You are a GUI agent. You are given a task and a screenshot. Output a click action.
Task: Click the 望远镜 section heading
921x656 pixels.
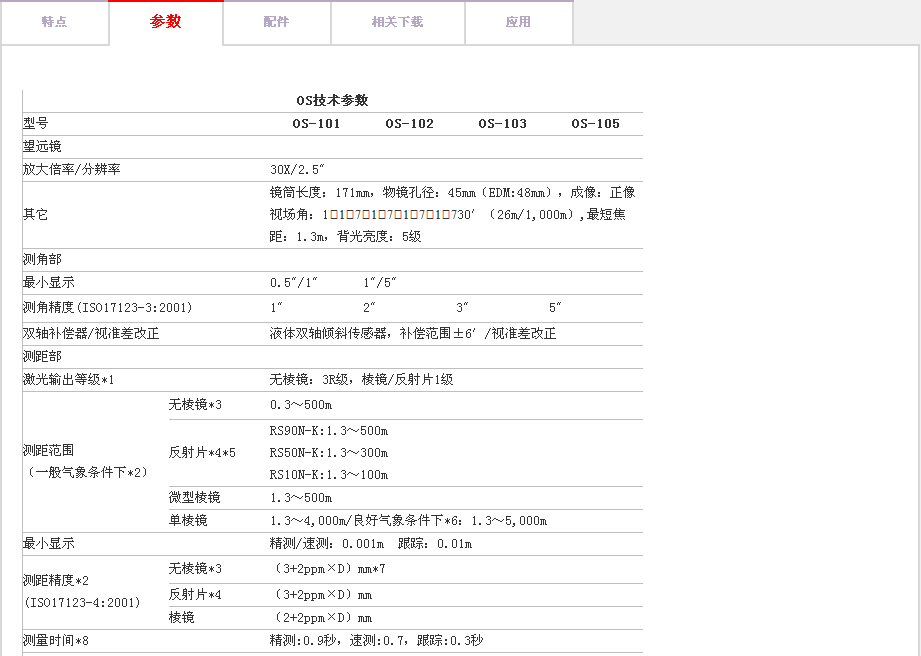tap(42, 147)
